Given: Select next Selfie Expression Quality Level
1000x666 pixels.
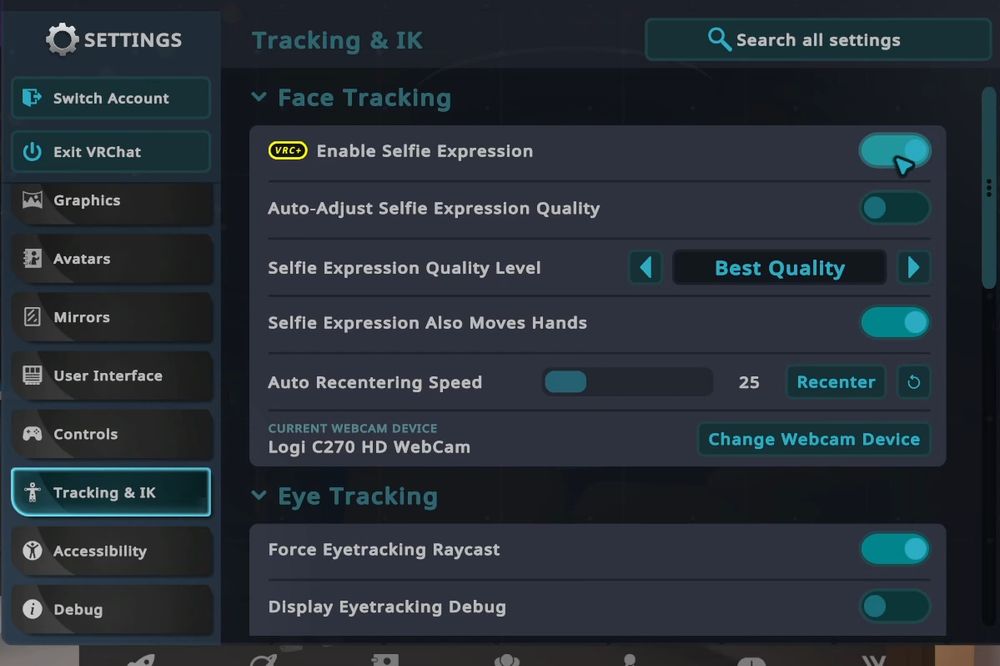Looking at the screenshot, I should click(x=913, y=267).
